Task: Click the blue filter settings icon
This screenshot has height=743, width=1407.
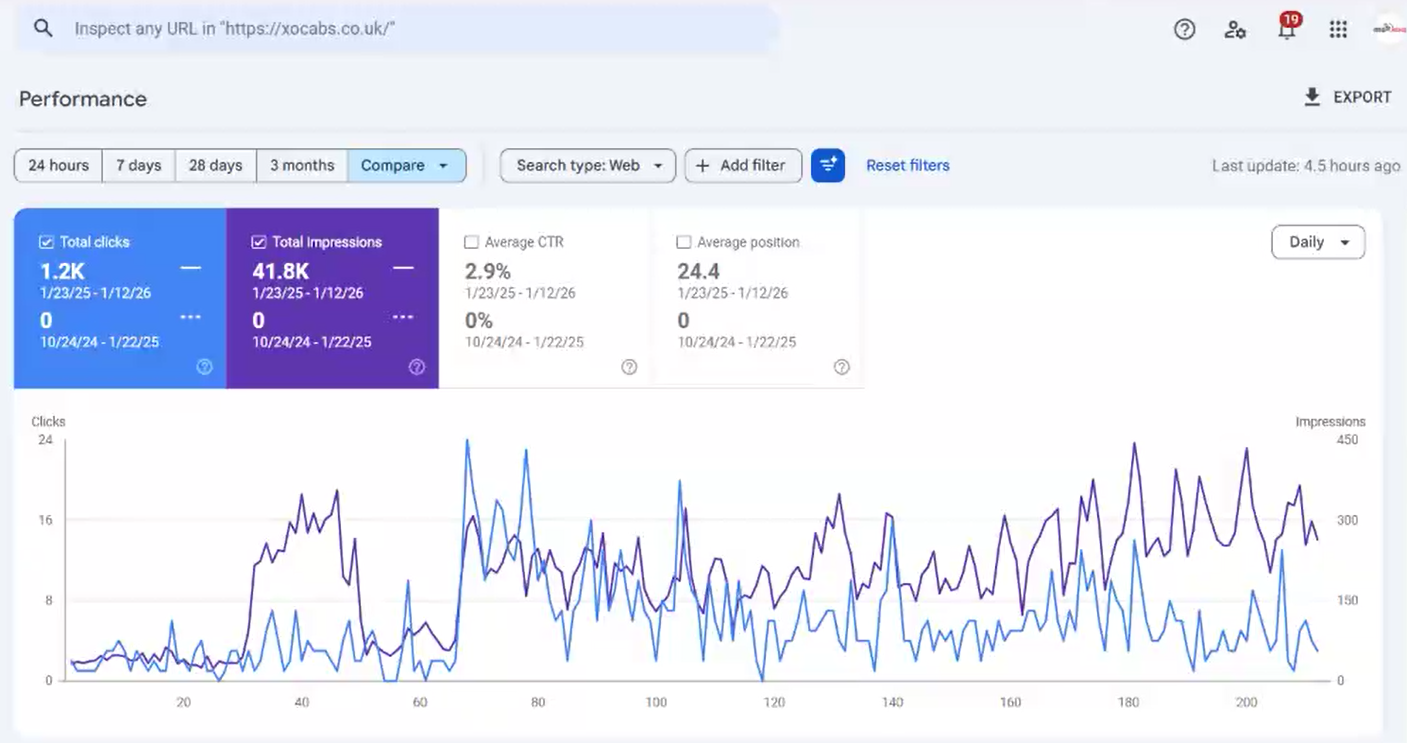Action: tap(828, 165)
